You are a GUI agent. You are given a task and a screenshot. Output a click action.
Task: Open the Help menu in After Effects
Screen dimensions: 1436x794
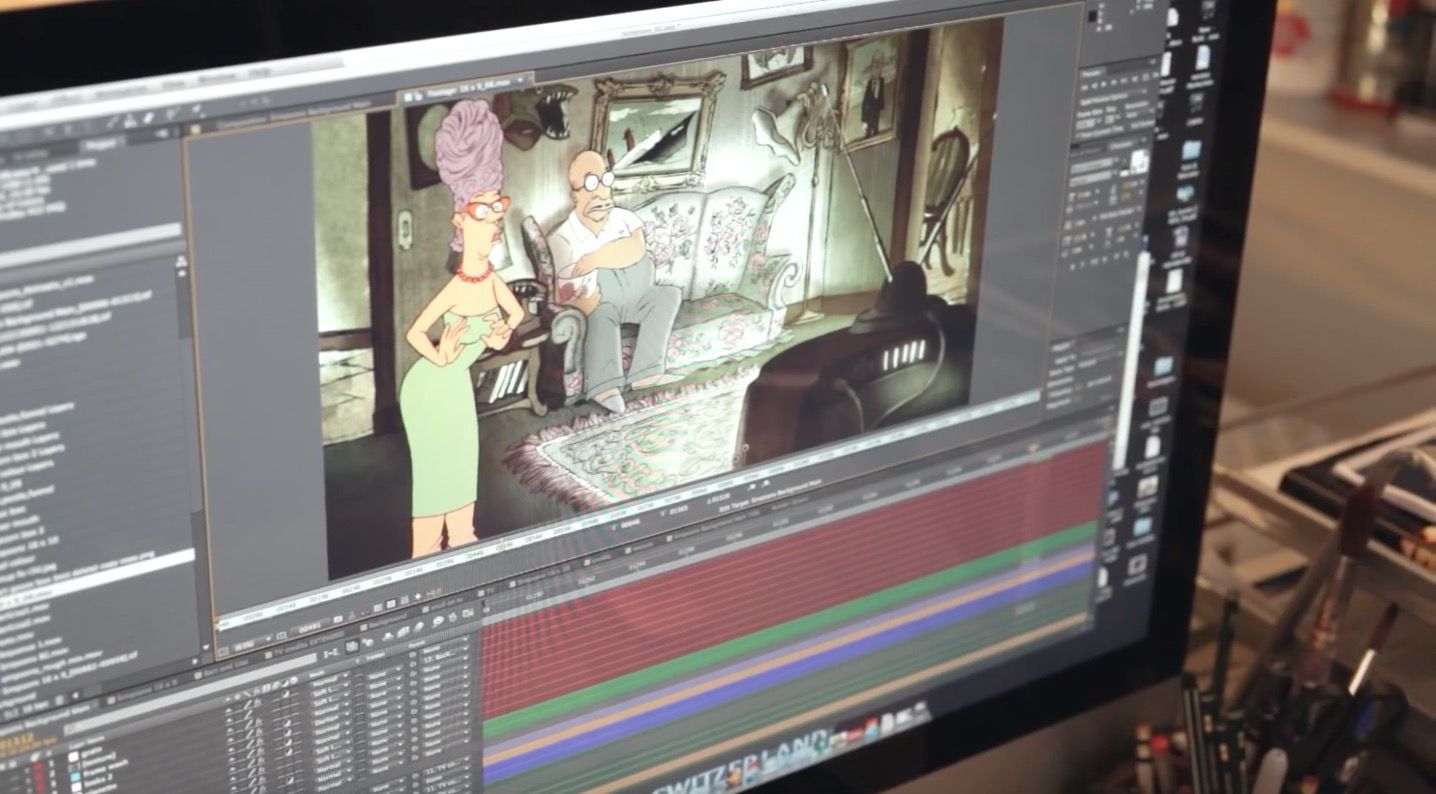[261, 72]
